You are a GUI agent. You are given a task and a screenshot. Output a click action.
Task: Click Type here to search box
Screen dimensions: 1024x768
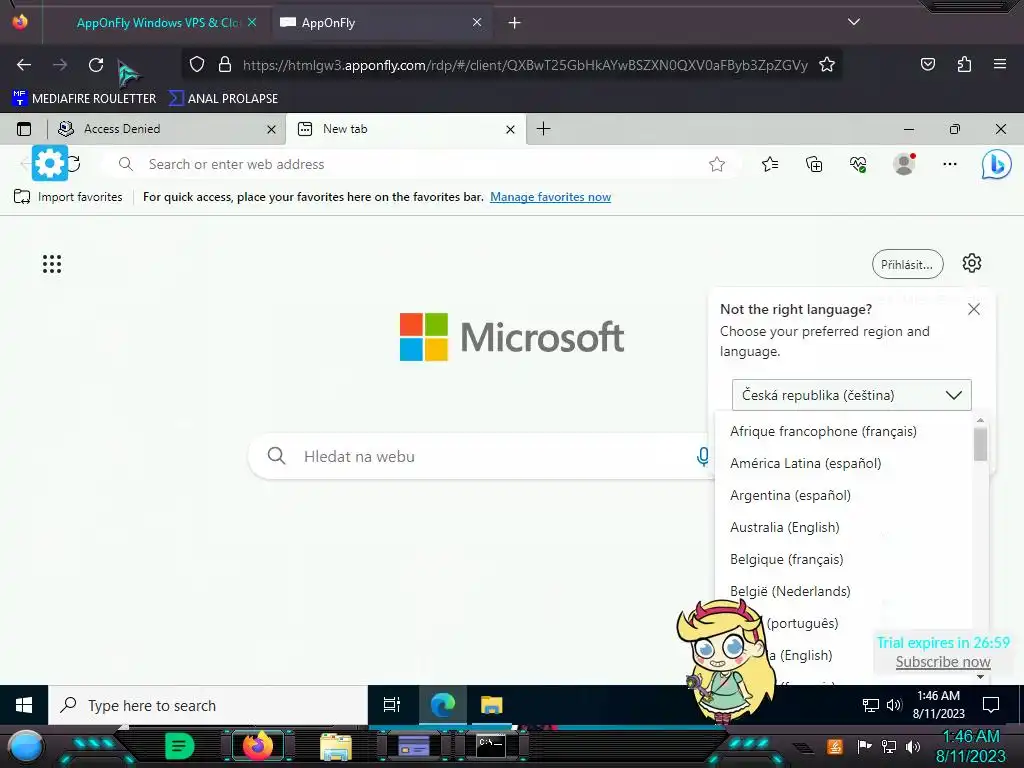click(x=208, y=705)
